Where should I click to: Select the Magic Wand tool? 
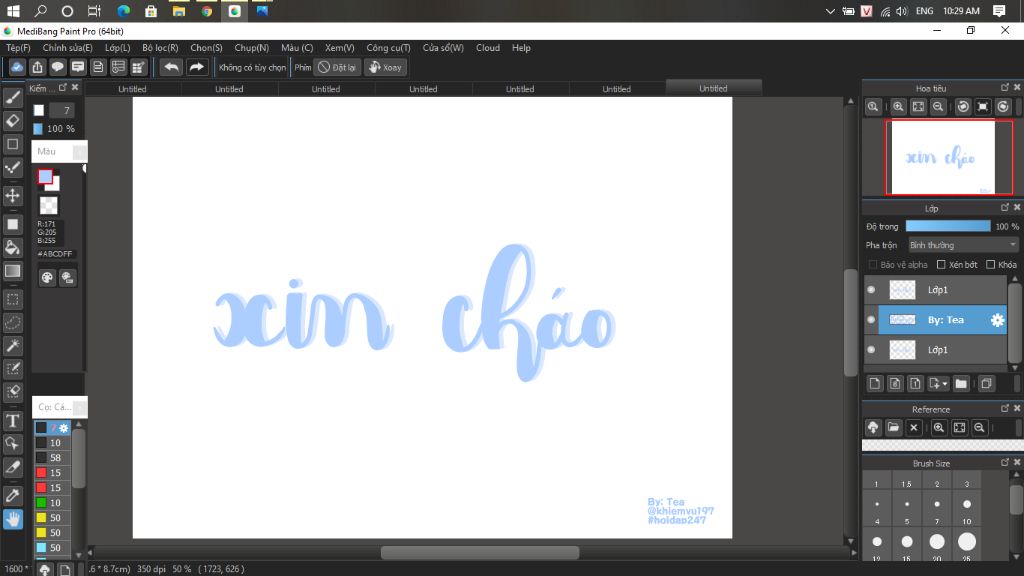(x=12, y=345)
